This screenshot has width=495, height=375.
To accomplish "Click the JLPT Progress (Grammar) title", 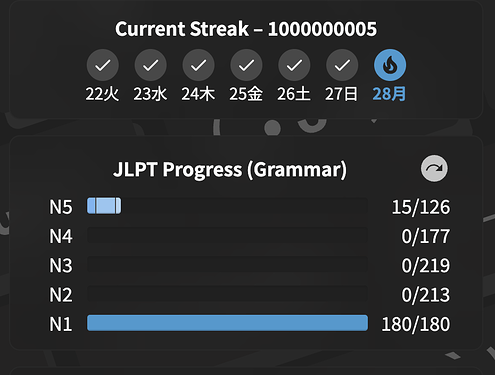I will (230, 169).
